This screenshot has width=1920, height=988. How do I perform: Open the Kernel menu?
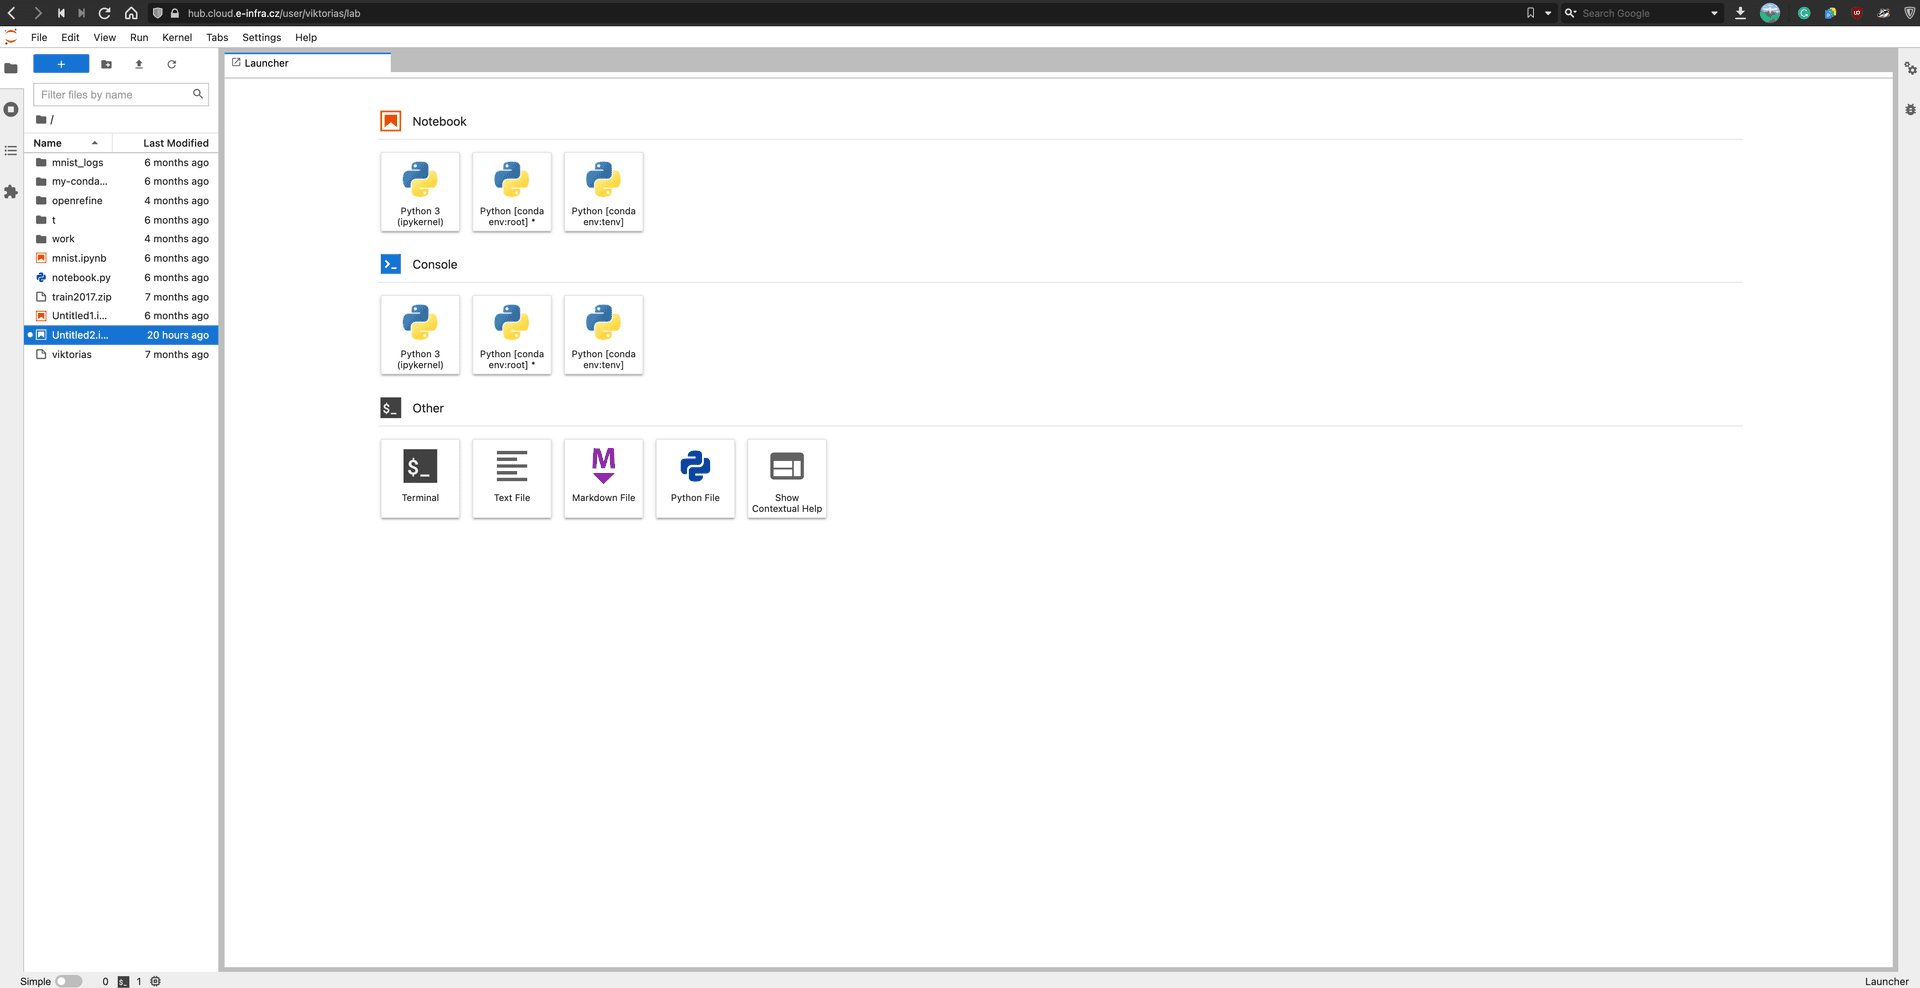pyautogui.click(x=177, y=37)
